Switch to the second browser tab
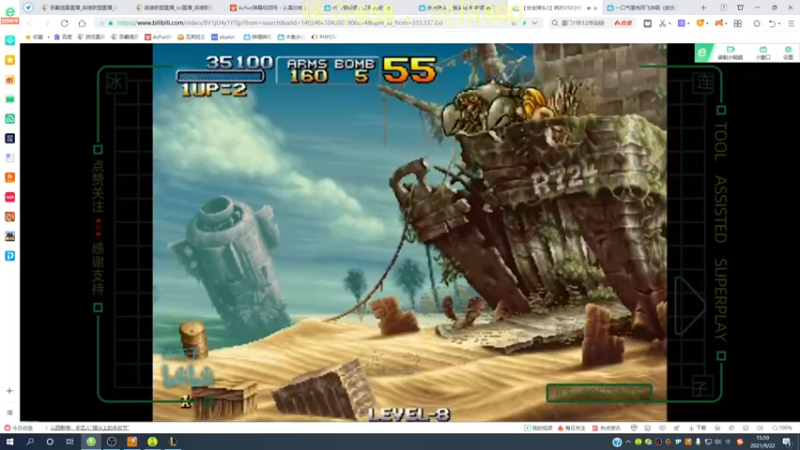 (176, 8)
